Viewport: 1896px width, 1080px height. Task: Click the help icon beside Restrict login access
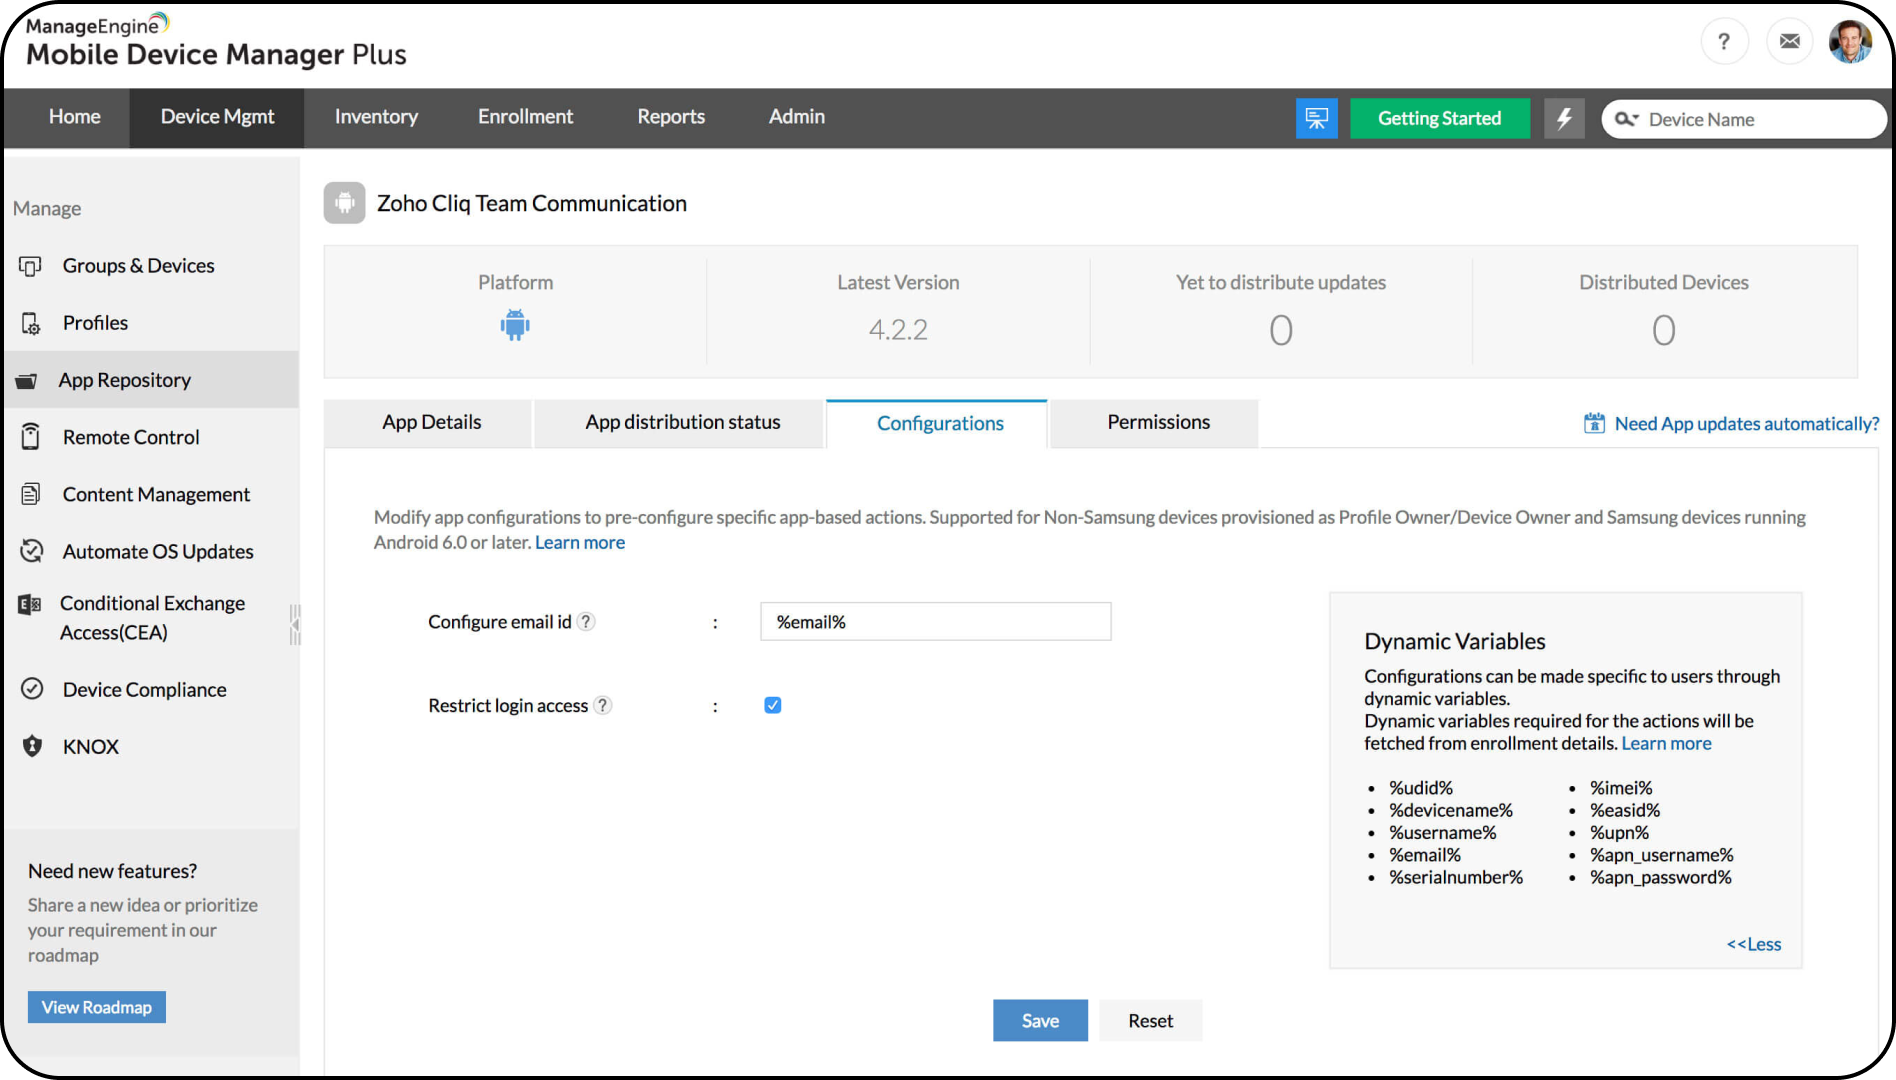pyautogui.click(x=602, y=706)
